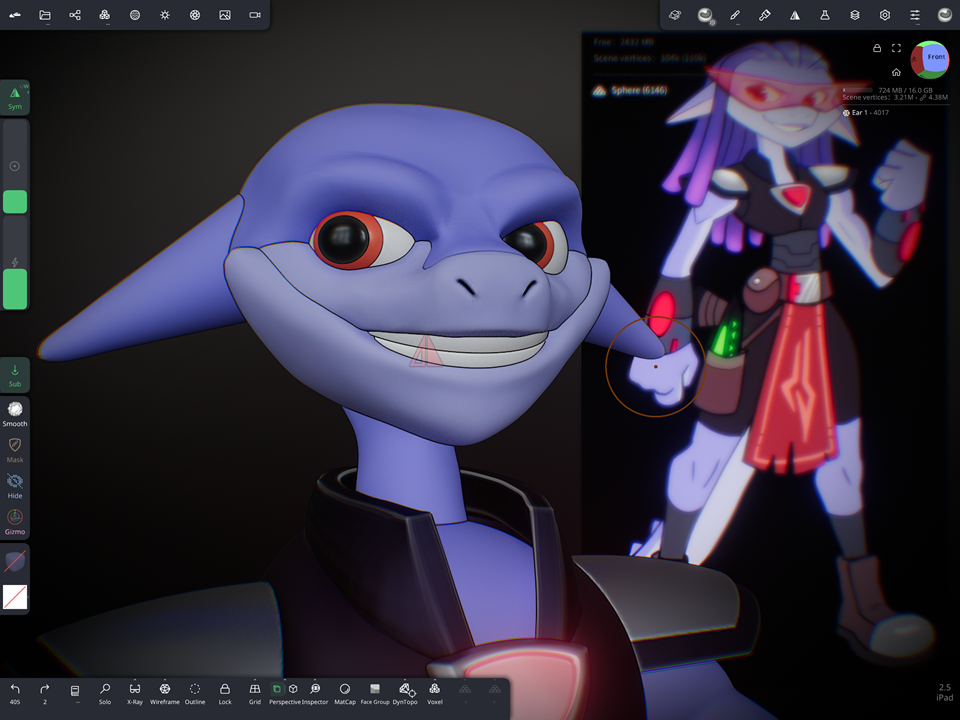Open the Tools planet icon menu
The width and height of the screenshot is (960, 720).
675,15
